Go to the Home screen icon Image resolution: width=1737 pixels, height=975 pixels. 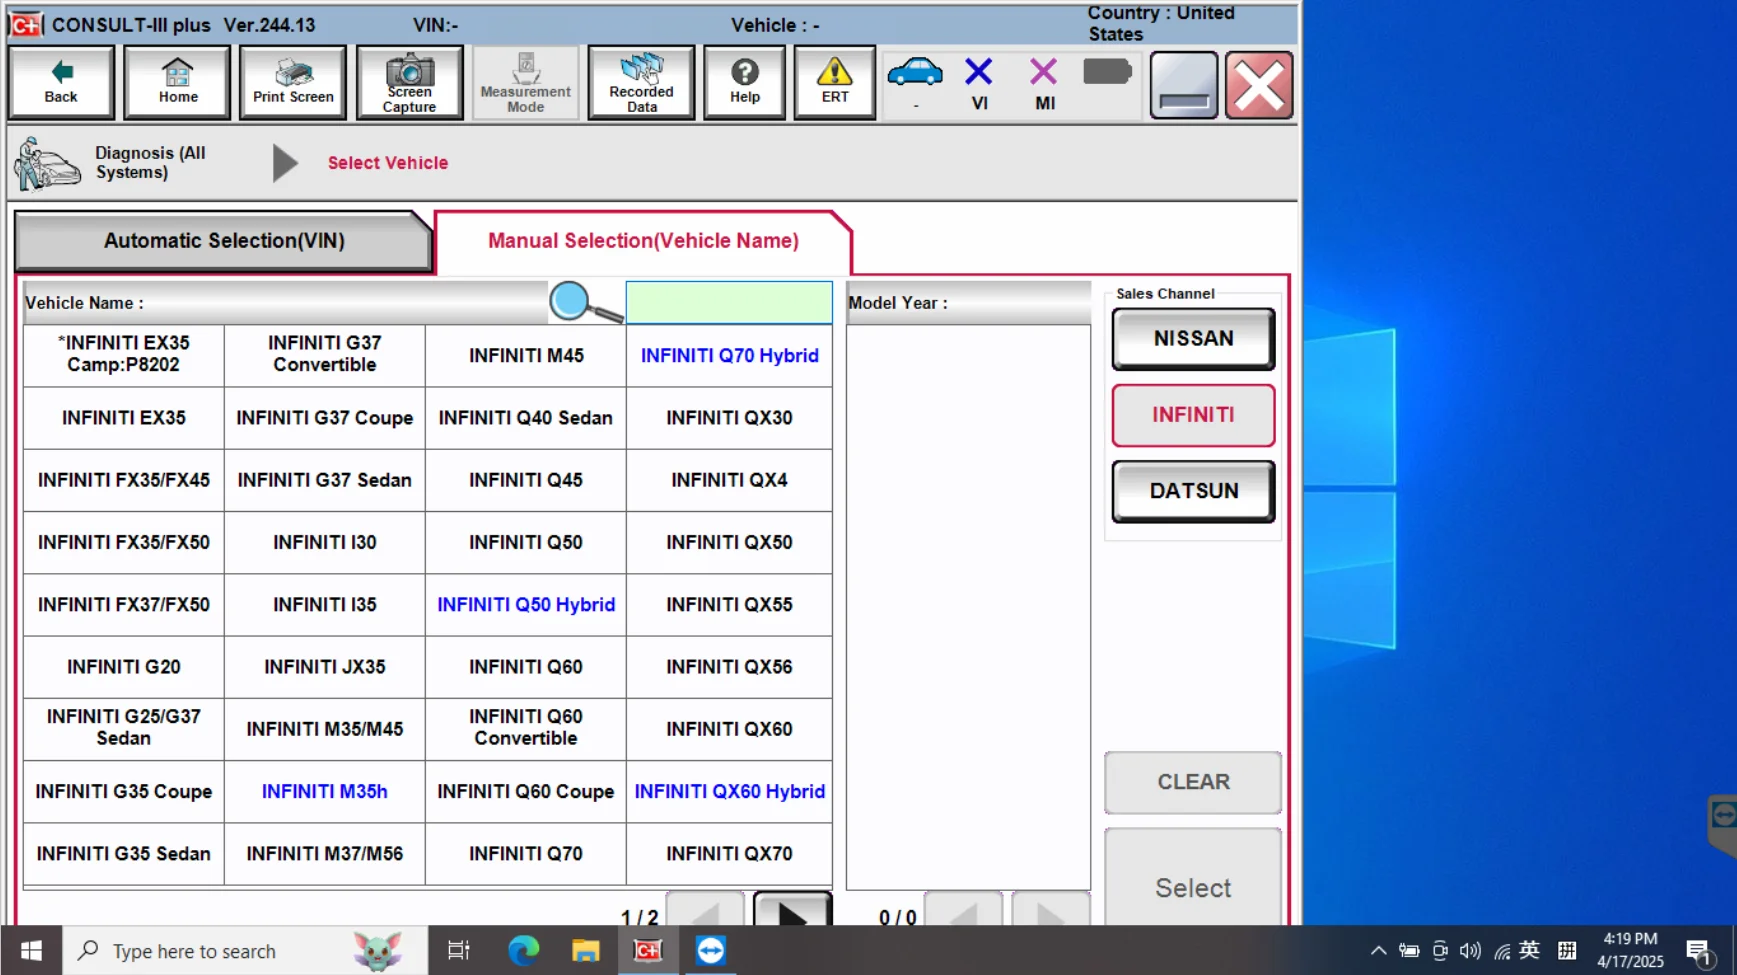point(177,82)
